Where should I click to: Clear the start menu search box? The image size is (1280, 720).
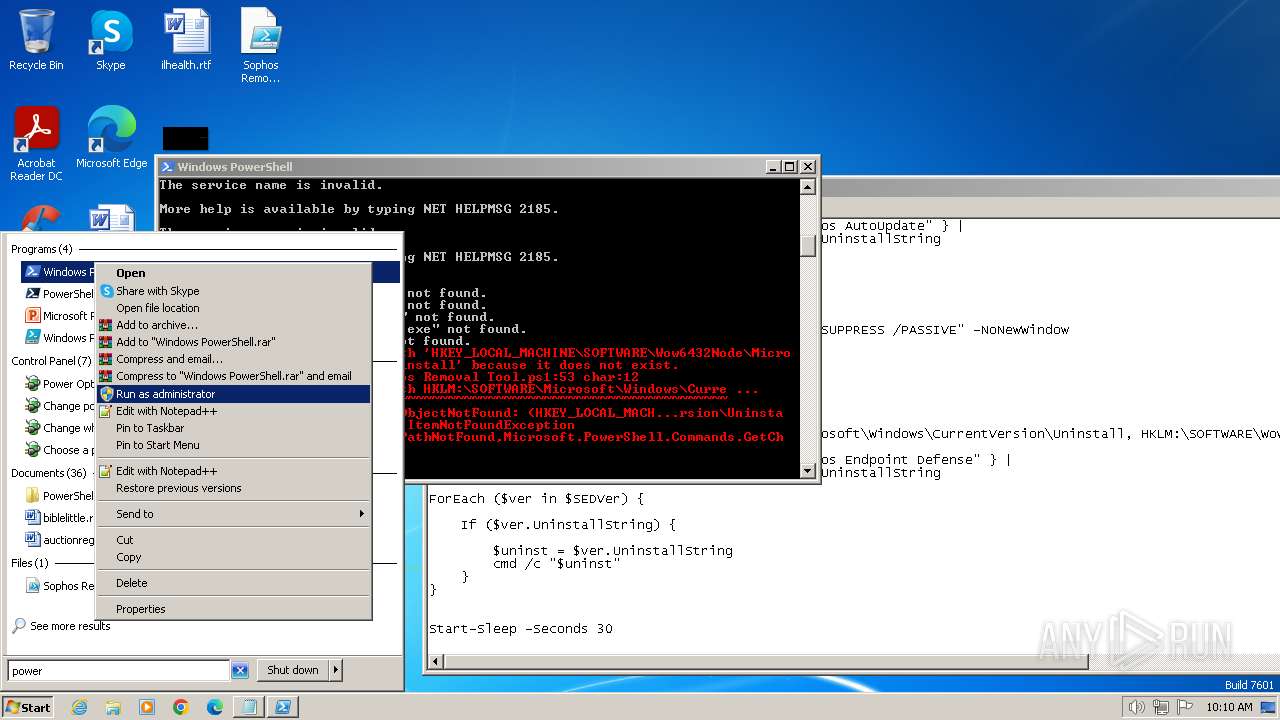coord(240,670)
